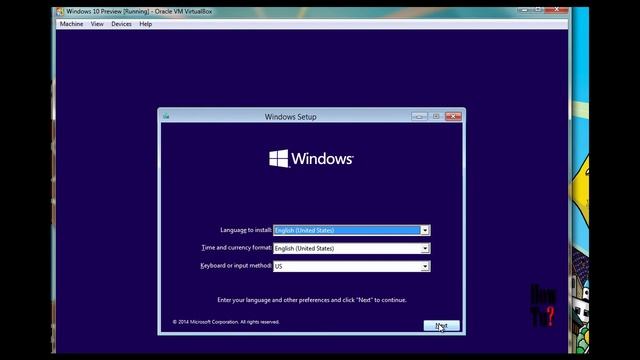
Task: Open the View menu
Action: [97, 24]
